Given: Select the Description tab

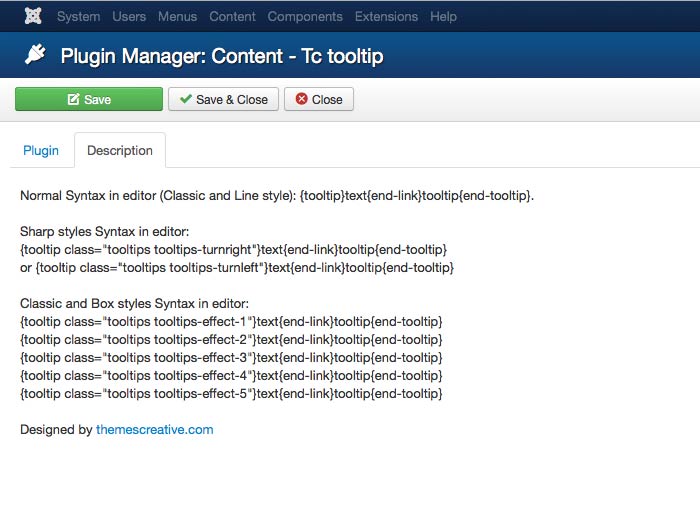Looking at the screenshot, I should click(120, 150).
